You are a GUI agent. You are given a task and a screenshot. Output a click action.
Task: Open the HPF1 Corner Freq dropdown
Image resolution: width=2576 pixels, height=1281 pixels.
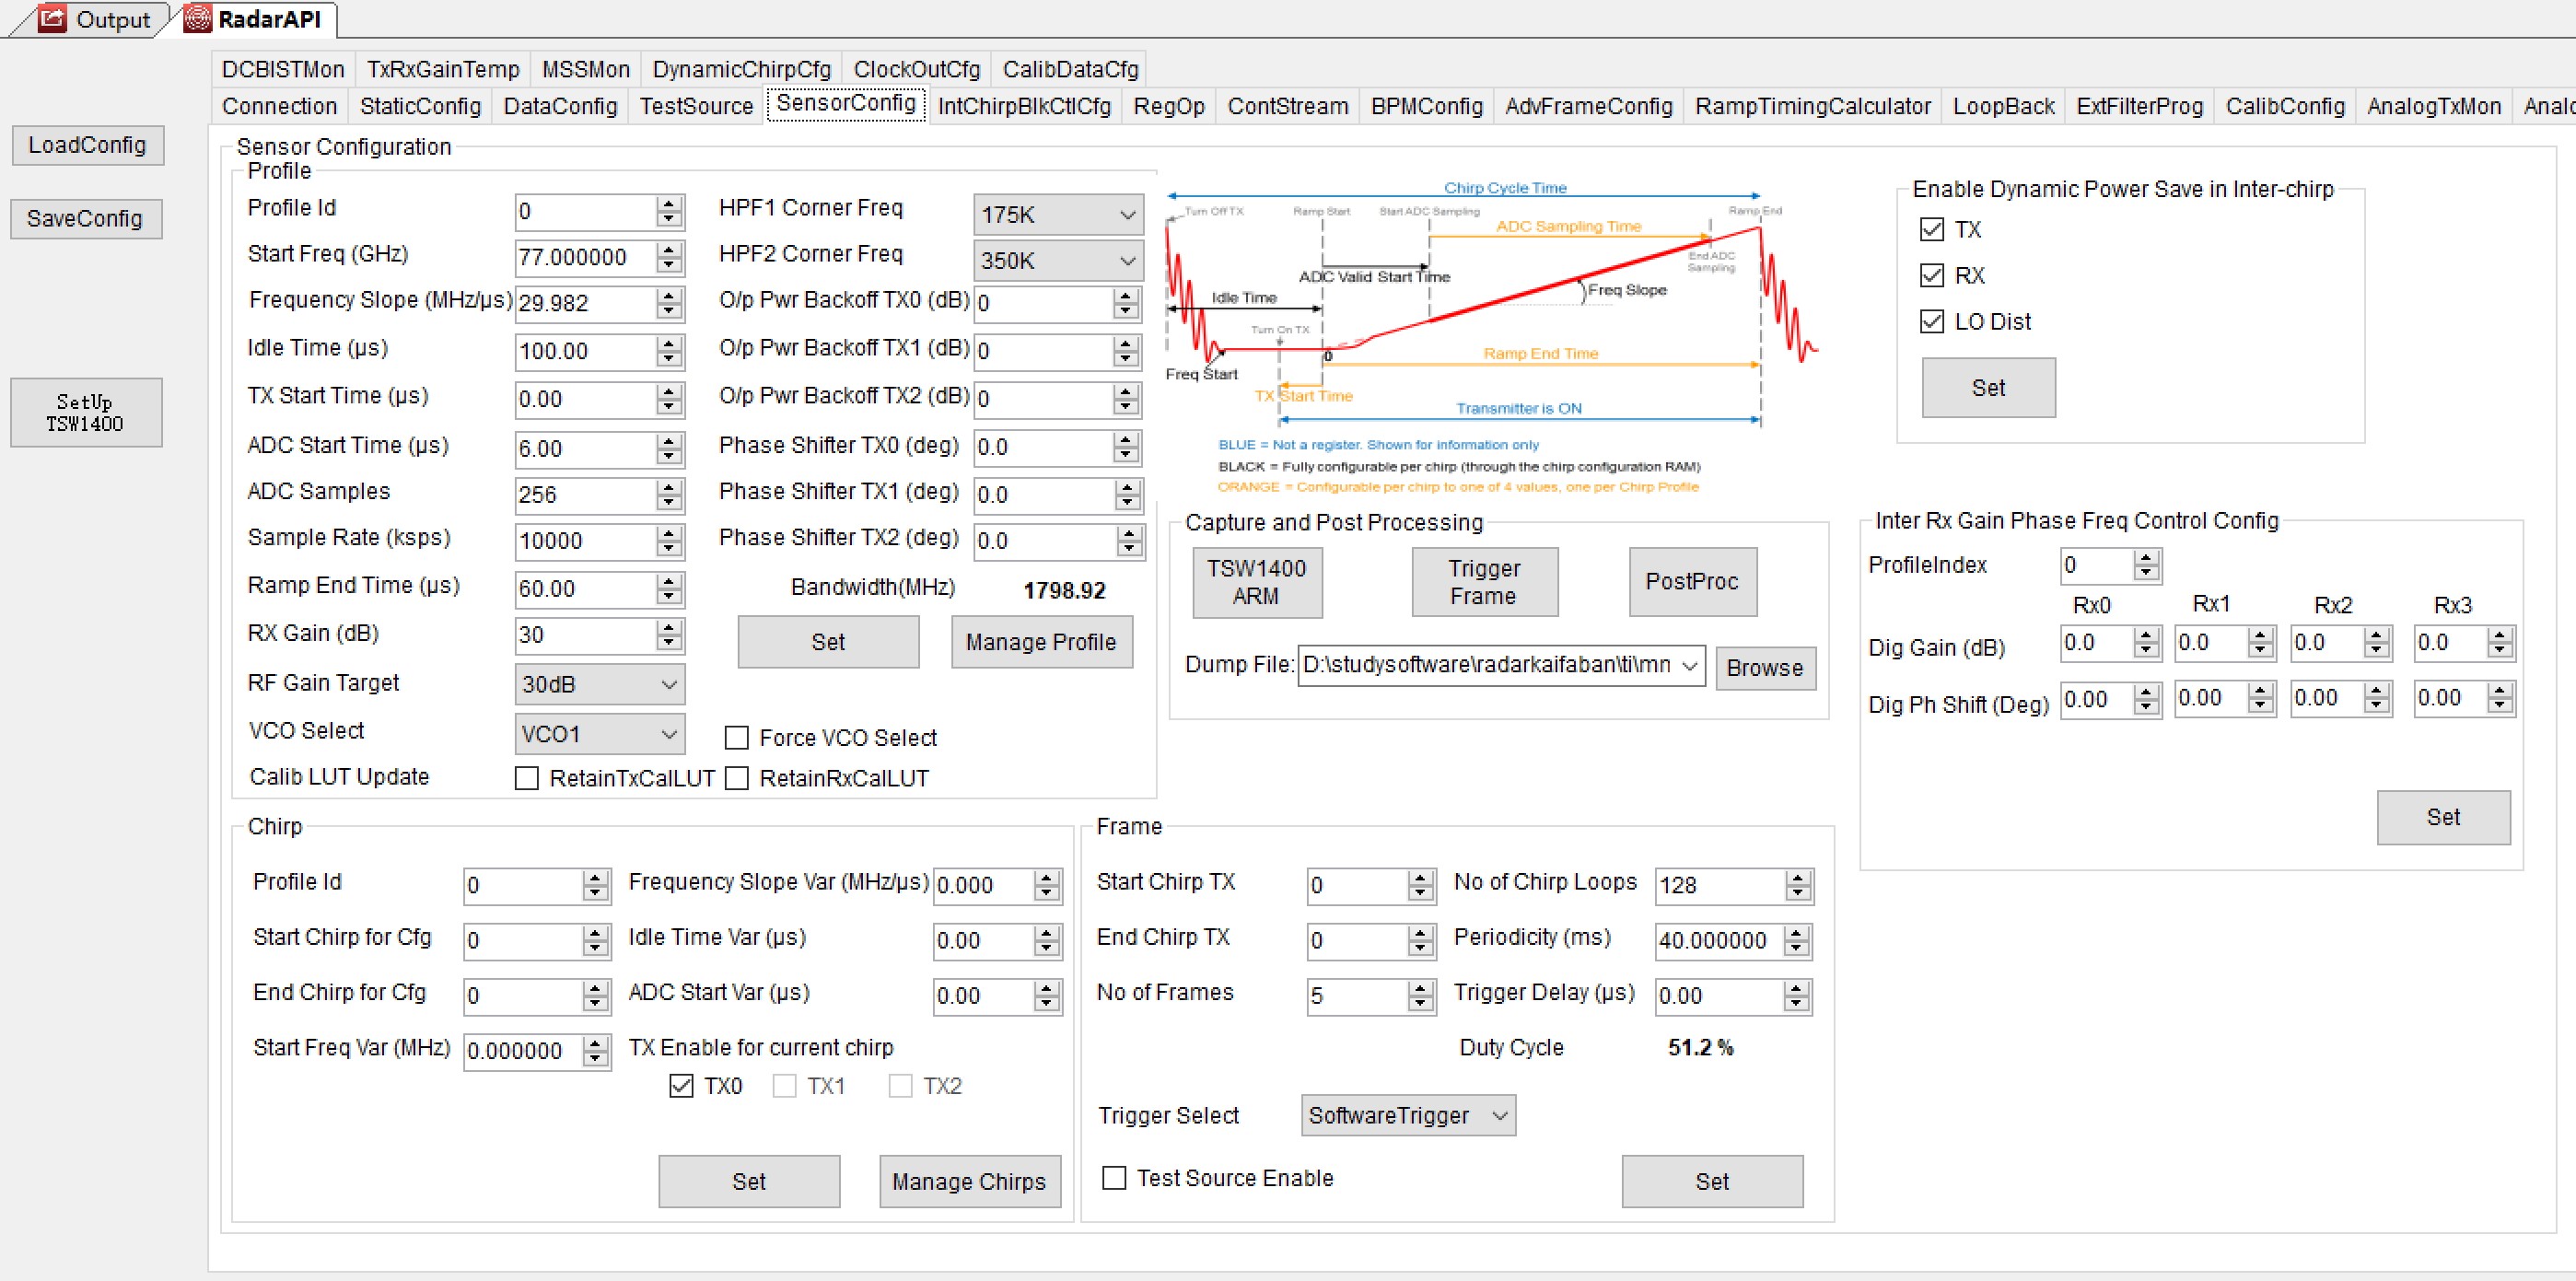pos(1057,214)
